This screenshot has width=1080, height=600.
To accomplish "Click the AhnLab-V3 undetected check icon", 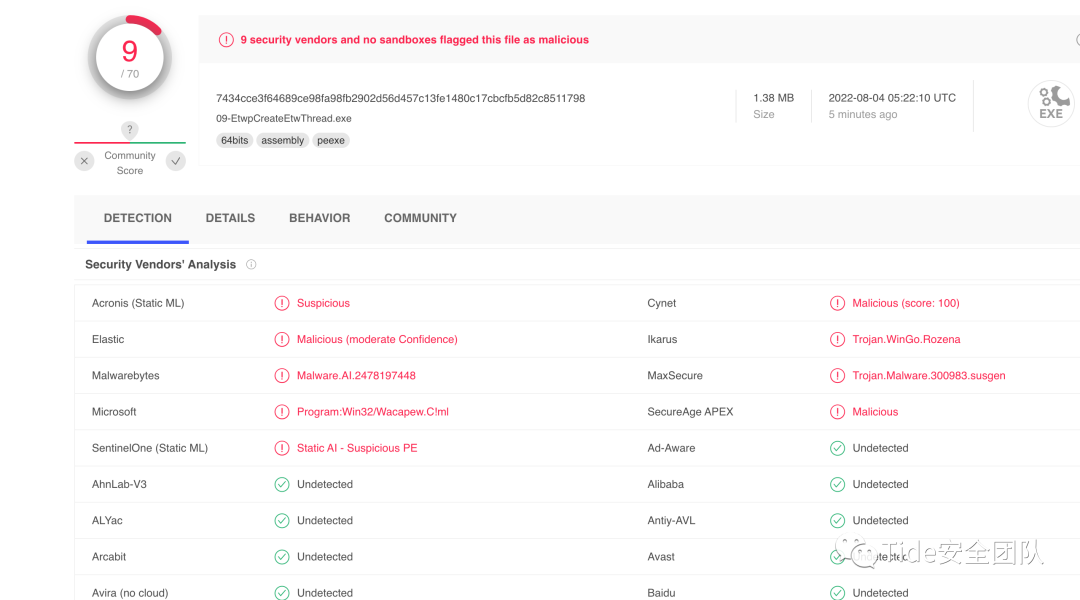I will coord(282,484).
